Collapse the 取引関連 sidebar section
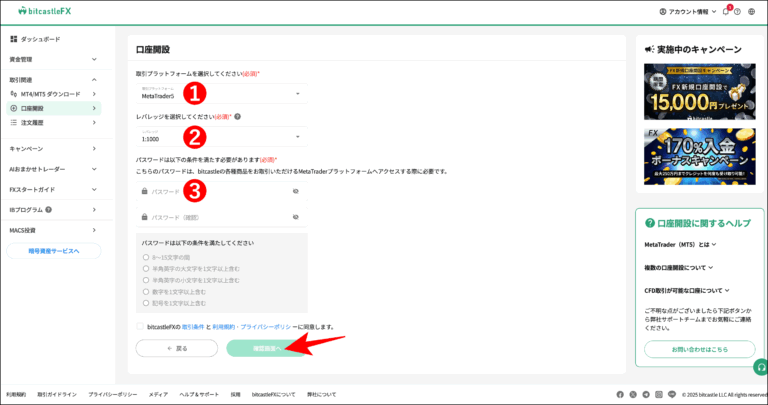This screenshot has width=768, height=405. point(54,80)
